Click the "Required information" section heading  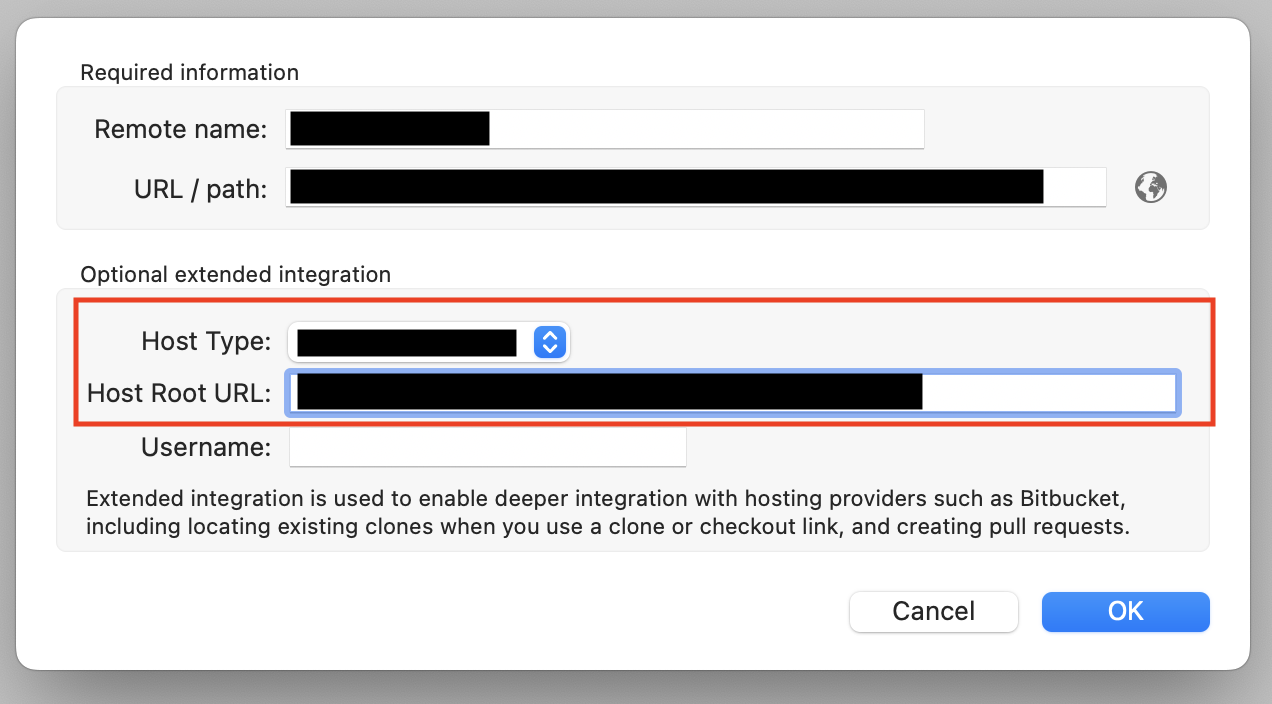[x=189, y=72]
